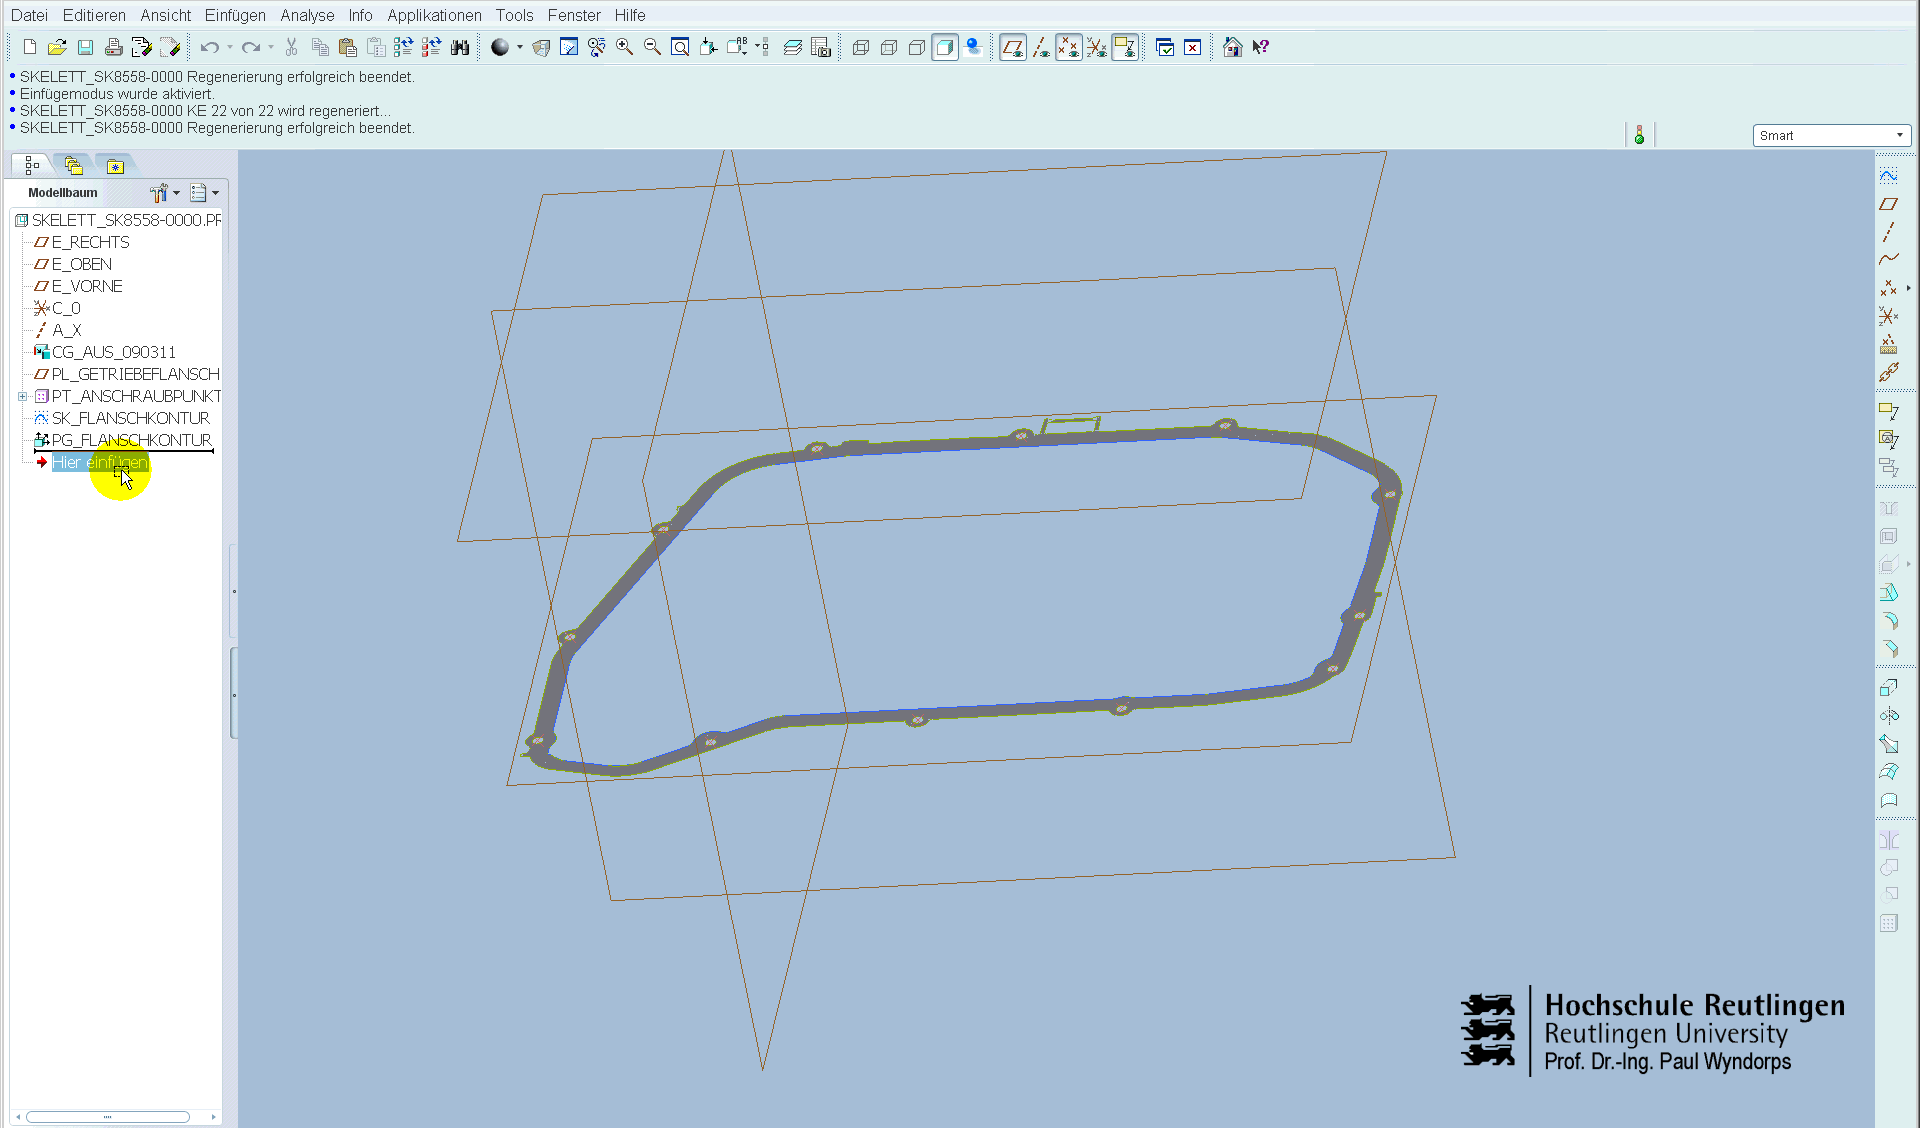
Task: Select the Sketch tool in right toolbar
Action: pos(1888,176)
